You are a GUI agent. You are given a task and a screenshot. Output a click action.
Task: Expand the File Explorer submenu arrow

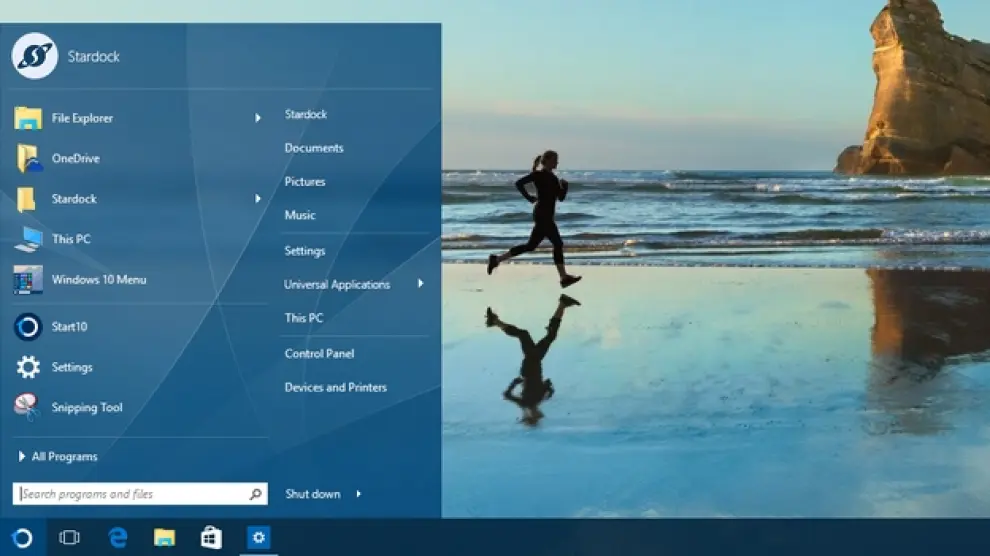(257, 118)
